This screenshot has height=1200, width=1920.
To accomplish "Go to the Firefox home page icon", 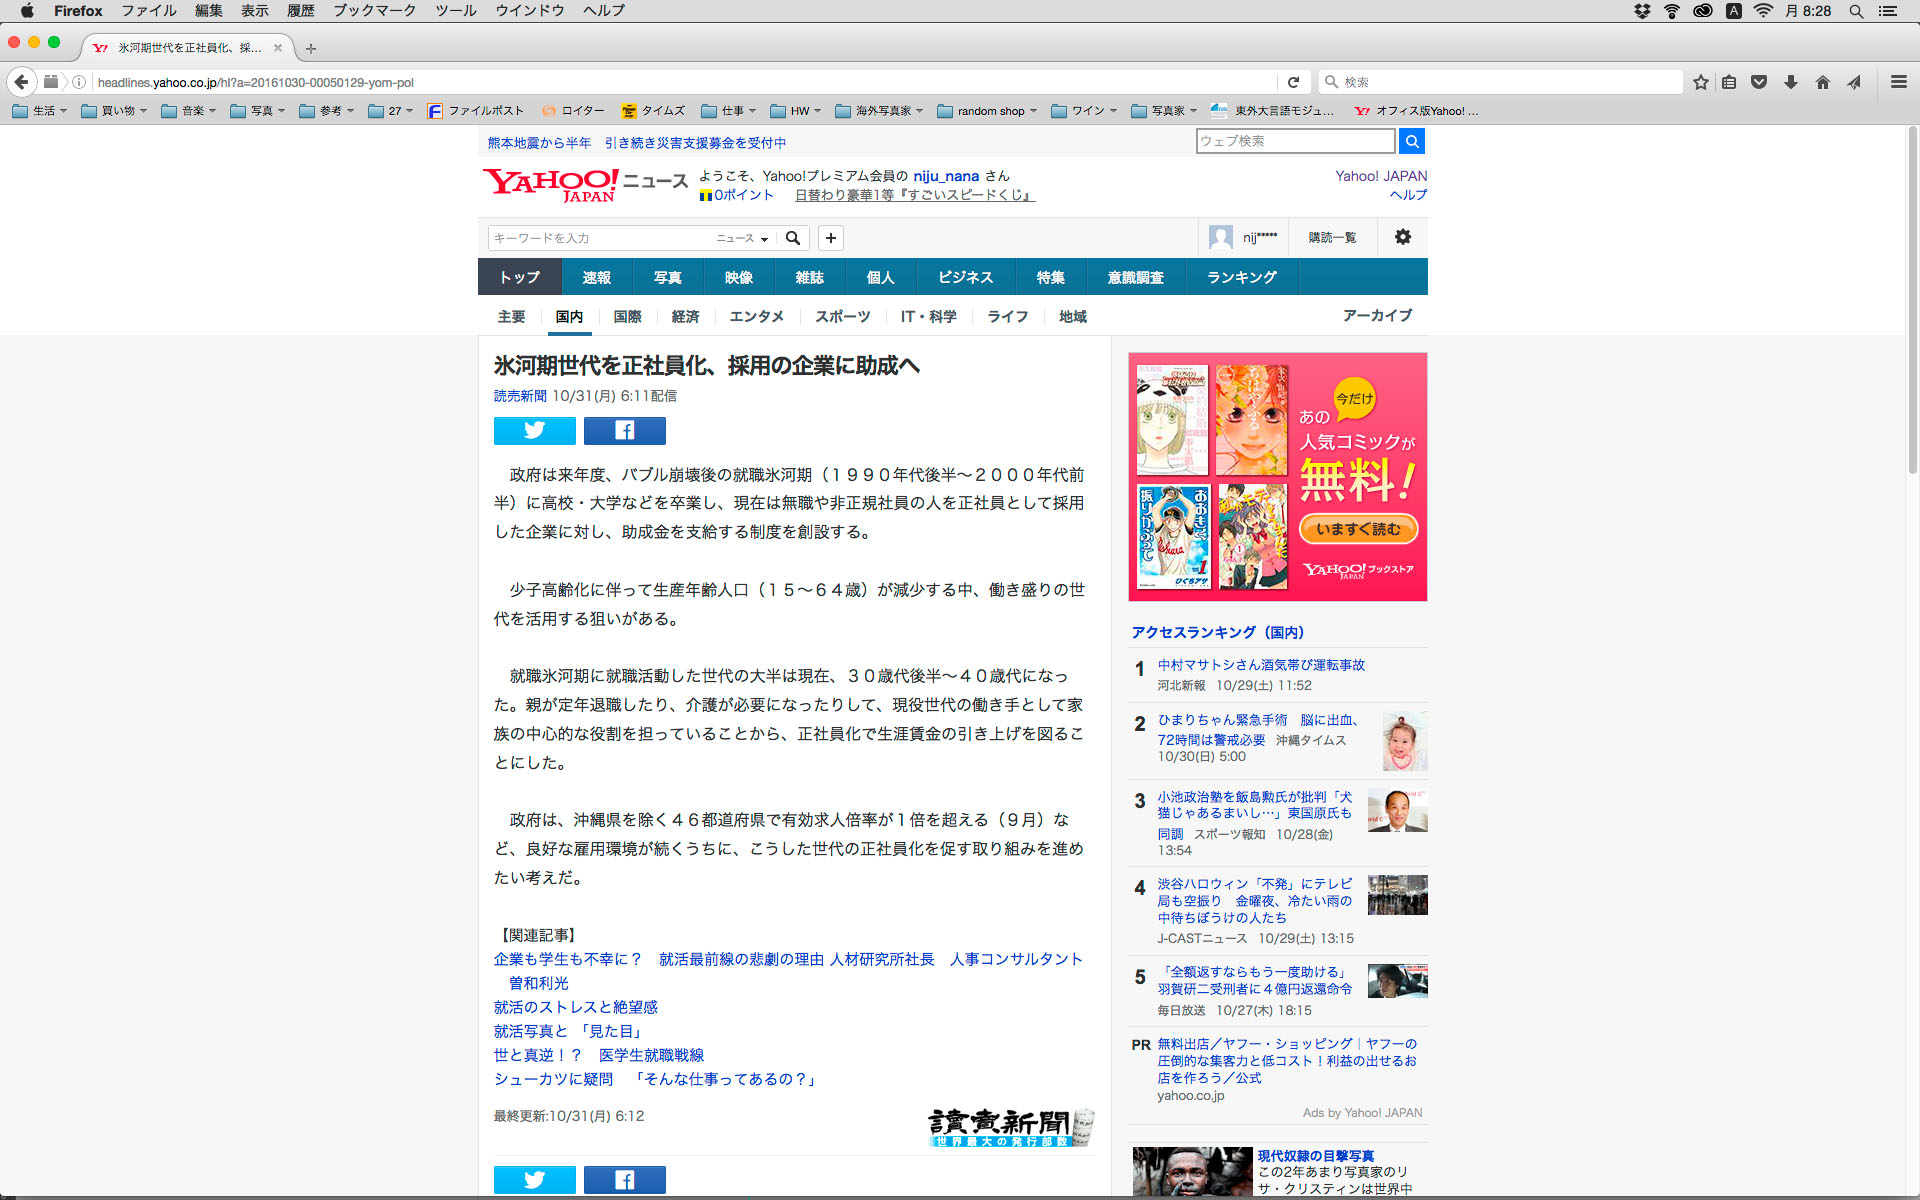I will click(x=1822, y=82).
